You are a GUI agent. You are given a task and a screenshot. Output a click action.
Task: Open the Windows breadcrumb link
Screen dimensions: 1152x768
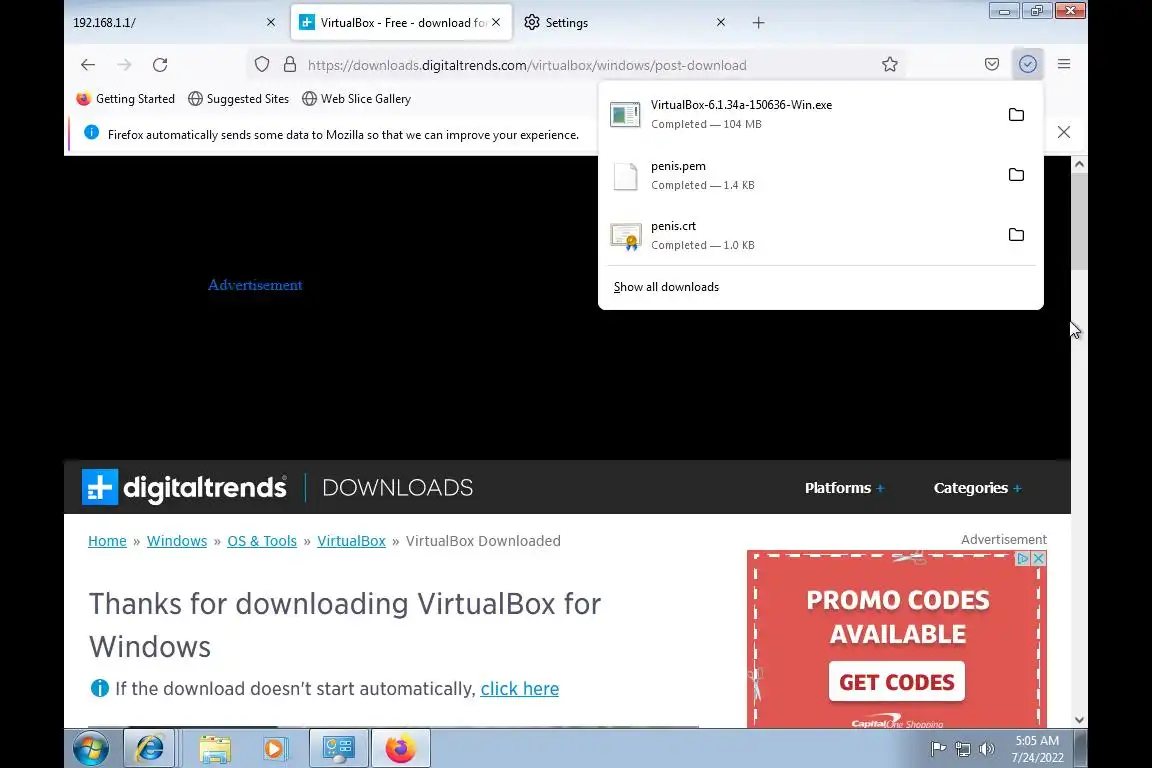[x=177, y=541]
